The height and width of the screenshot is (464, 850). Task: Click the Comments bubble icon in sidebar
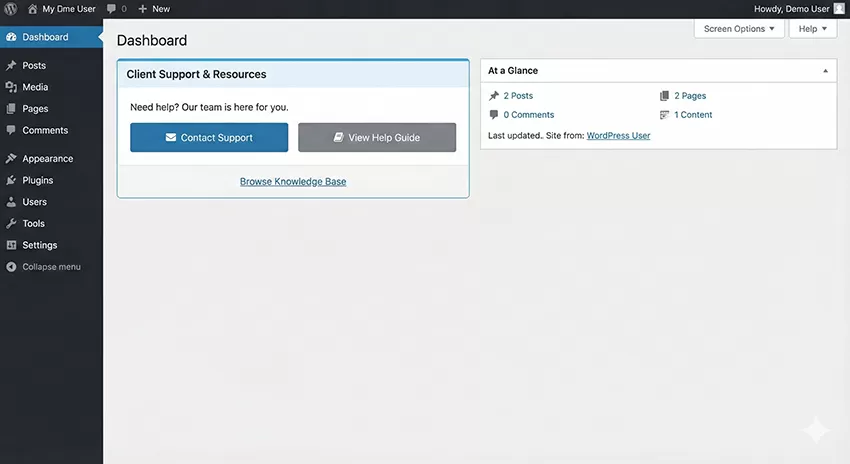click(11, 130)
